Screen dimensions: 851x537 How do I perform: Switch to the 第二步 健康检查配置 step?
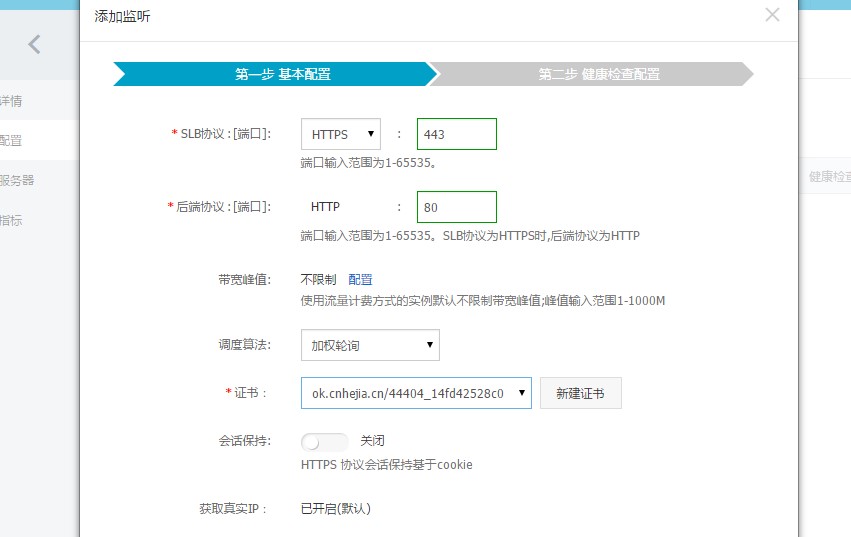(x=598, y=74)
